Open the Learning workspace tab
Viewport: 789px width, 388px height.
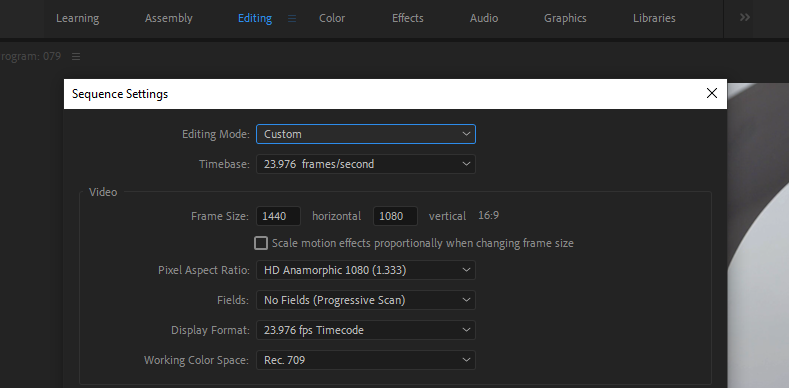tap(77, 18)
